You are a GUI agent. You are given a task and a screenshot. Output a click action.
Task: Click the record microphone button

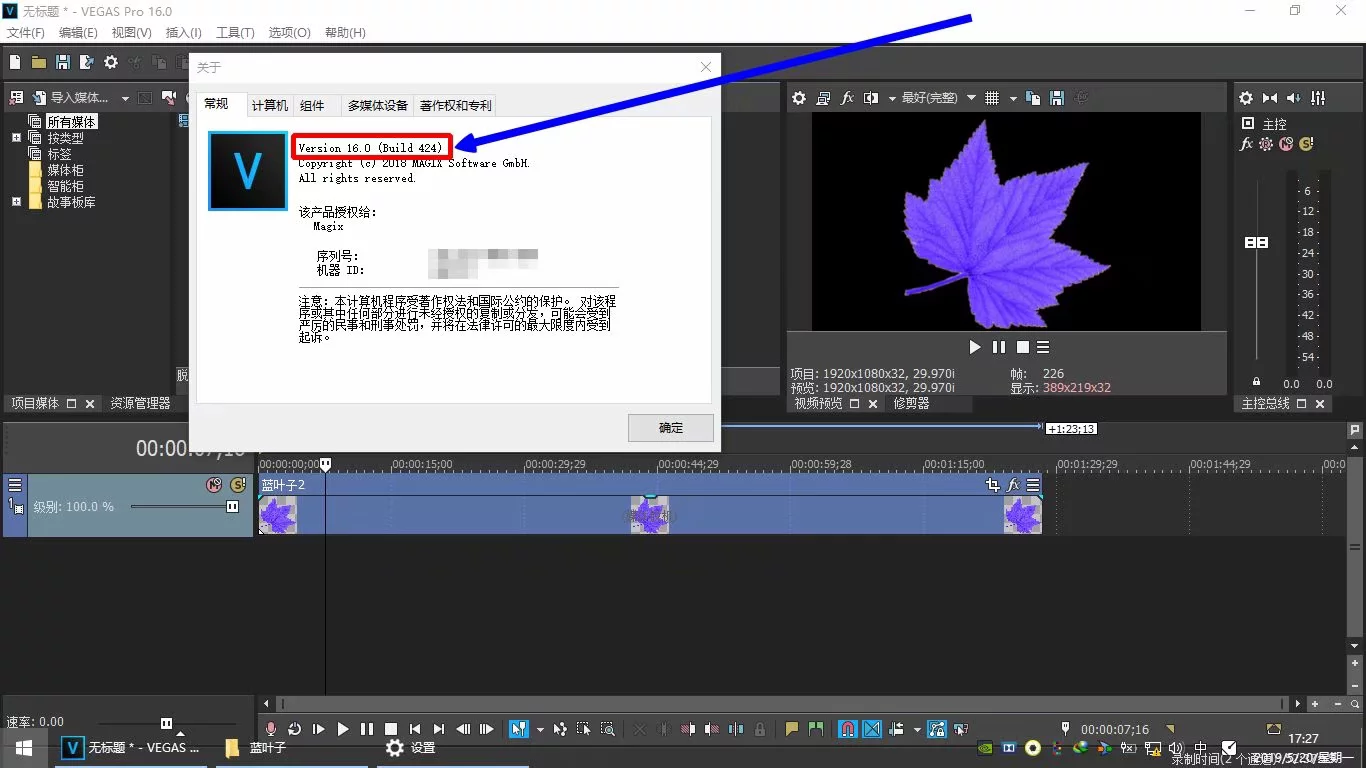(270, 729)
